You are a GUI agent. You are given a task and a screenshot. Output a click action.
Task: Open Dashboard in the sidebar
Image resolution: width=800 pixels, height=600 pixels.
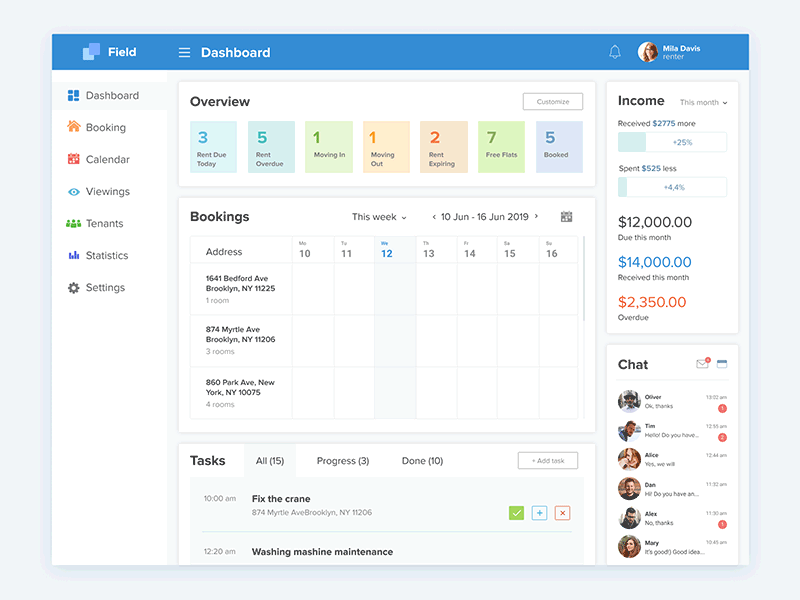[110, 95]
